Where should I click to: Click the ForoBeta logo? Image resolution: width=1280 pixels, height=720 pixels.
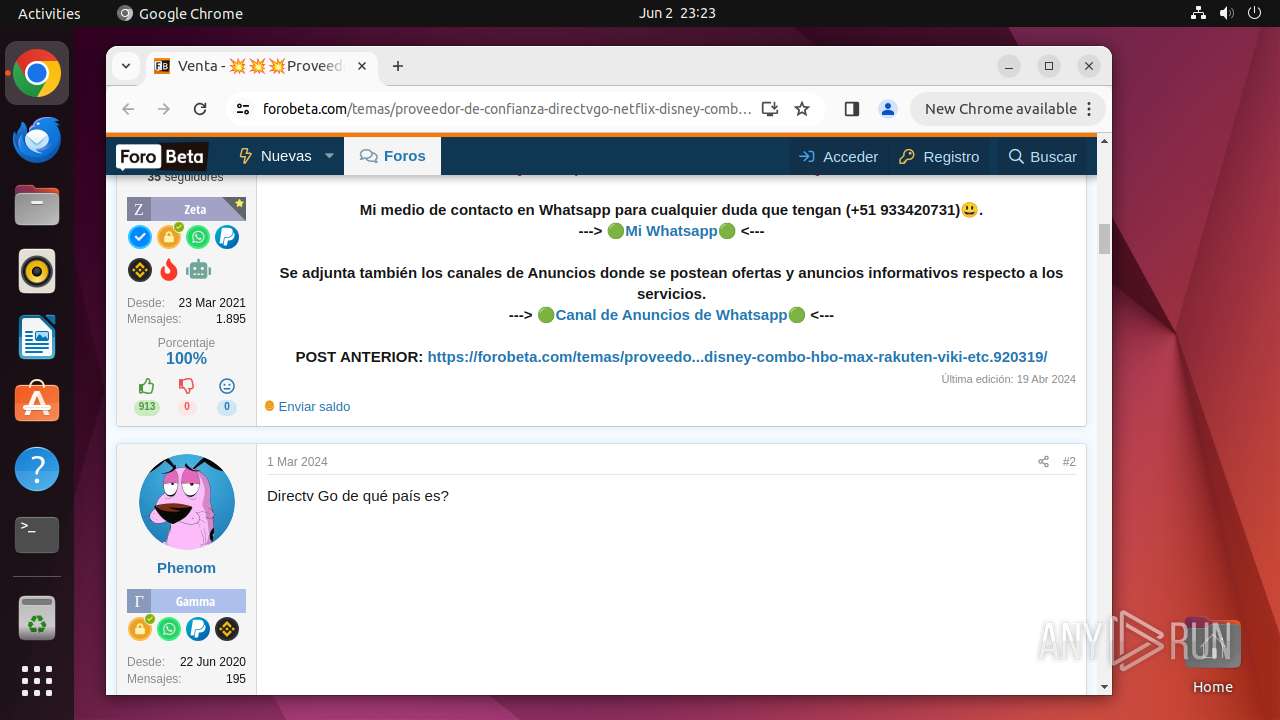(161, 157)
